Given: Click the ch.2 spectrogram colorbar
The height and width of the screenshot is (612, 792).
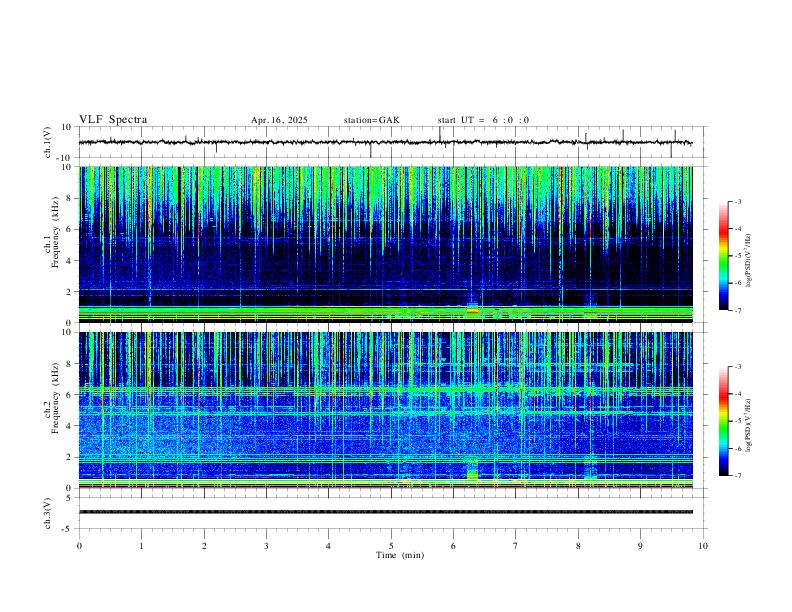Looking at the screenshot, I should pos(723,421).
